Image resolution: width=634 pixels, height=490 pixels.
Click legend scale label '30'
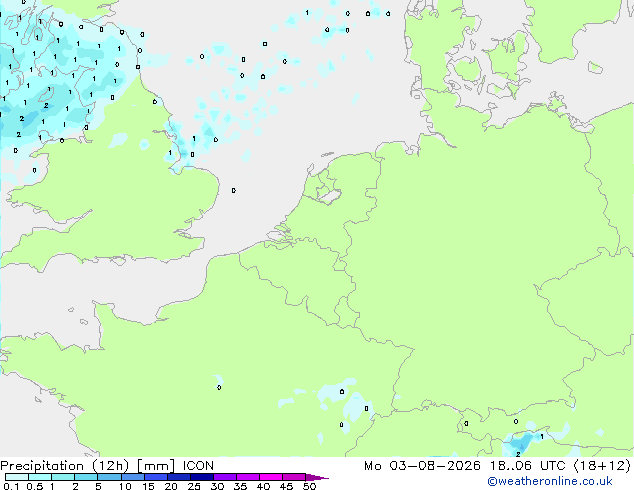[x=217, y=486]
